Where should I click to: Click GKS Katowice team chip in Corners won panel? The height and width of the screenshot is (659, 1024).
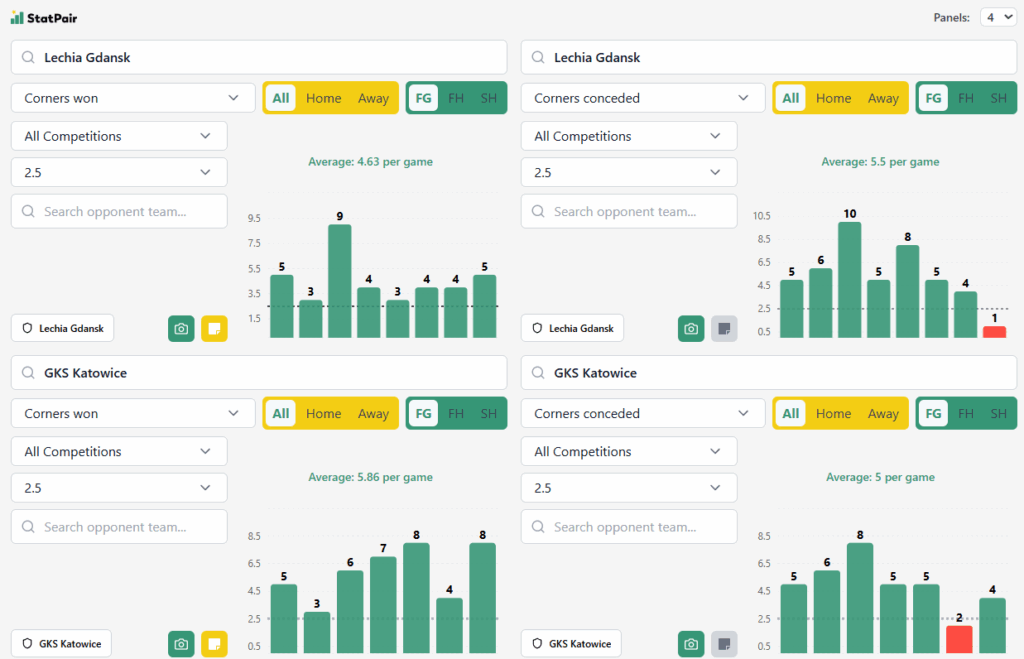coord(61,643)
